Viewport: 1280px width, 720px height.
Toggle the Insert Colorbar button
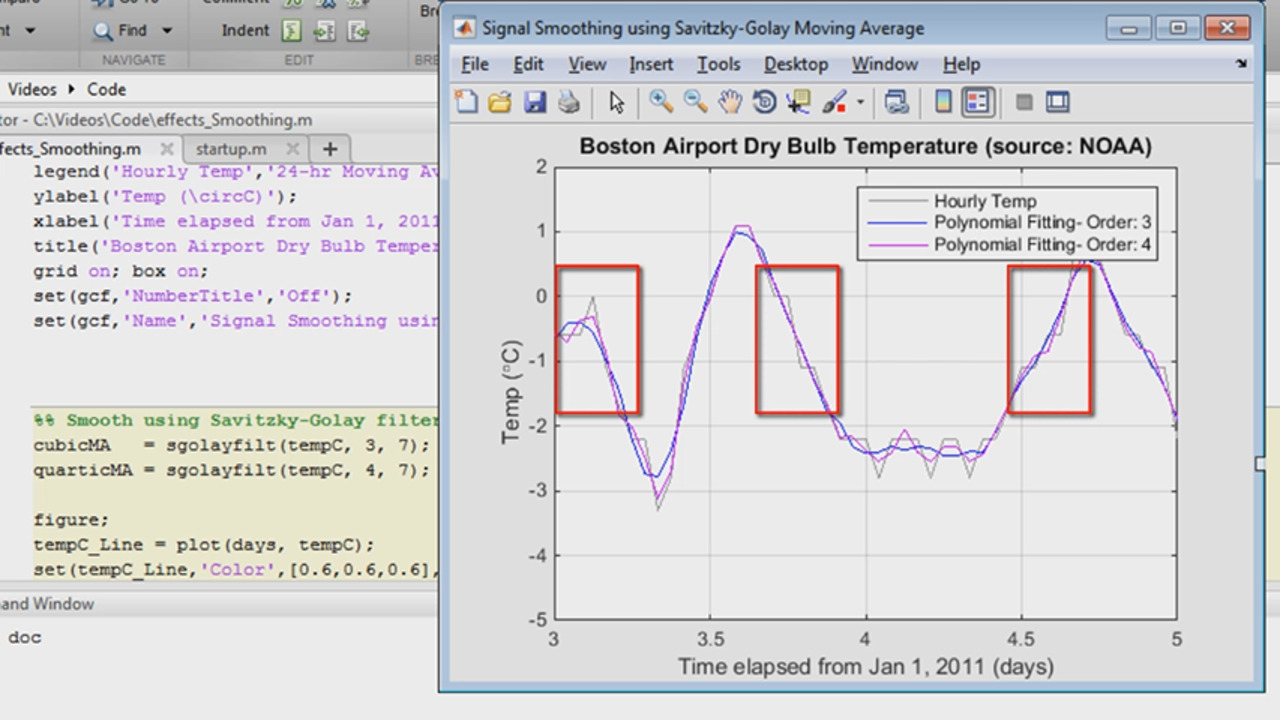(x=943, y=102)
